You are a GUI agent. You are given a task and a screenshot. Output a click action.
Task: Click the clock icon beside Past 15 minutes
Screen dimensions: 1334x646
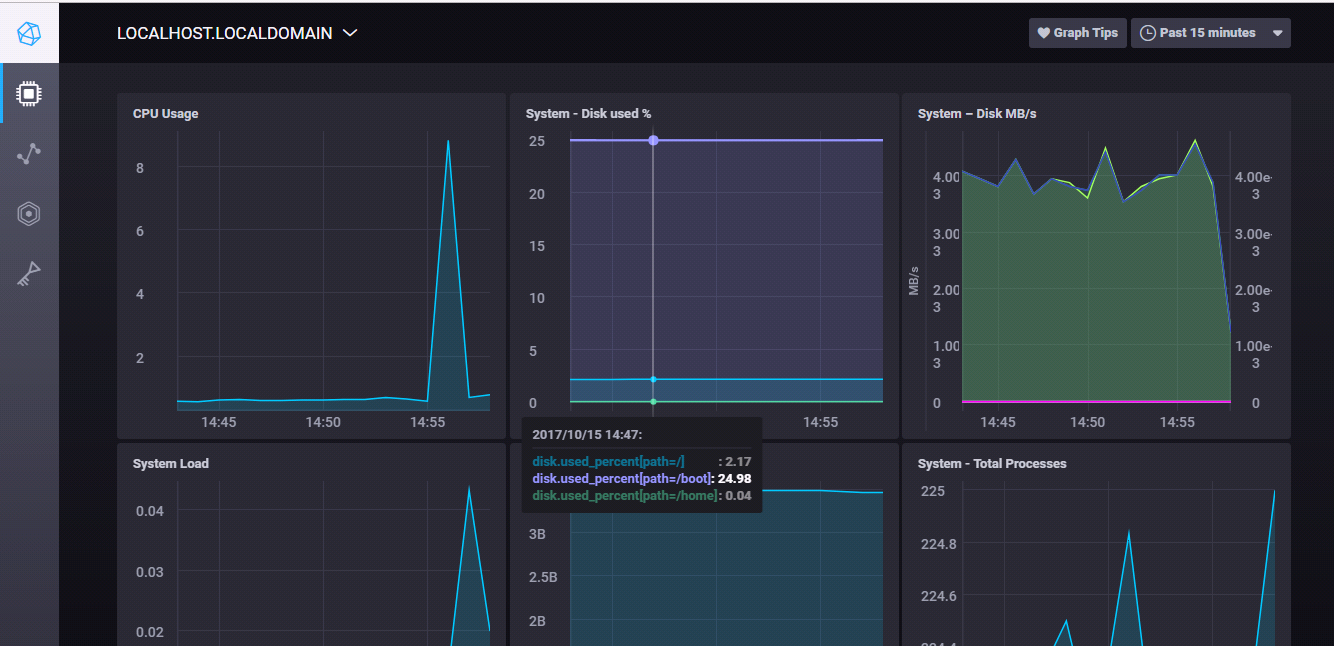(1148, 33)
